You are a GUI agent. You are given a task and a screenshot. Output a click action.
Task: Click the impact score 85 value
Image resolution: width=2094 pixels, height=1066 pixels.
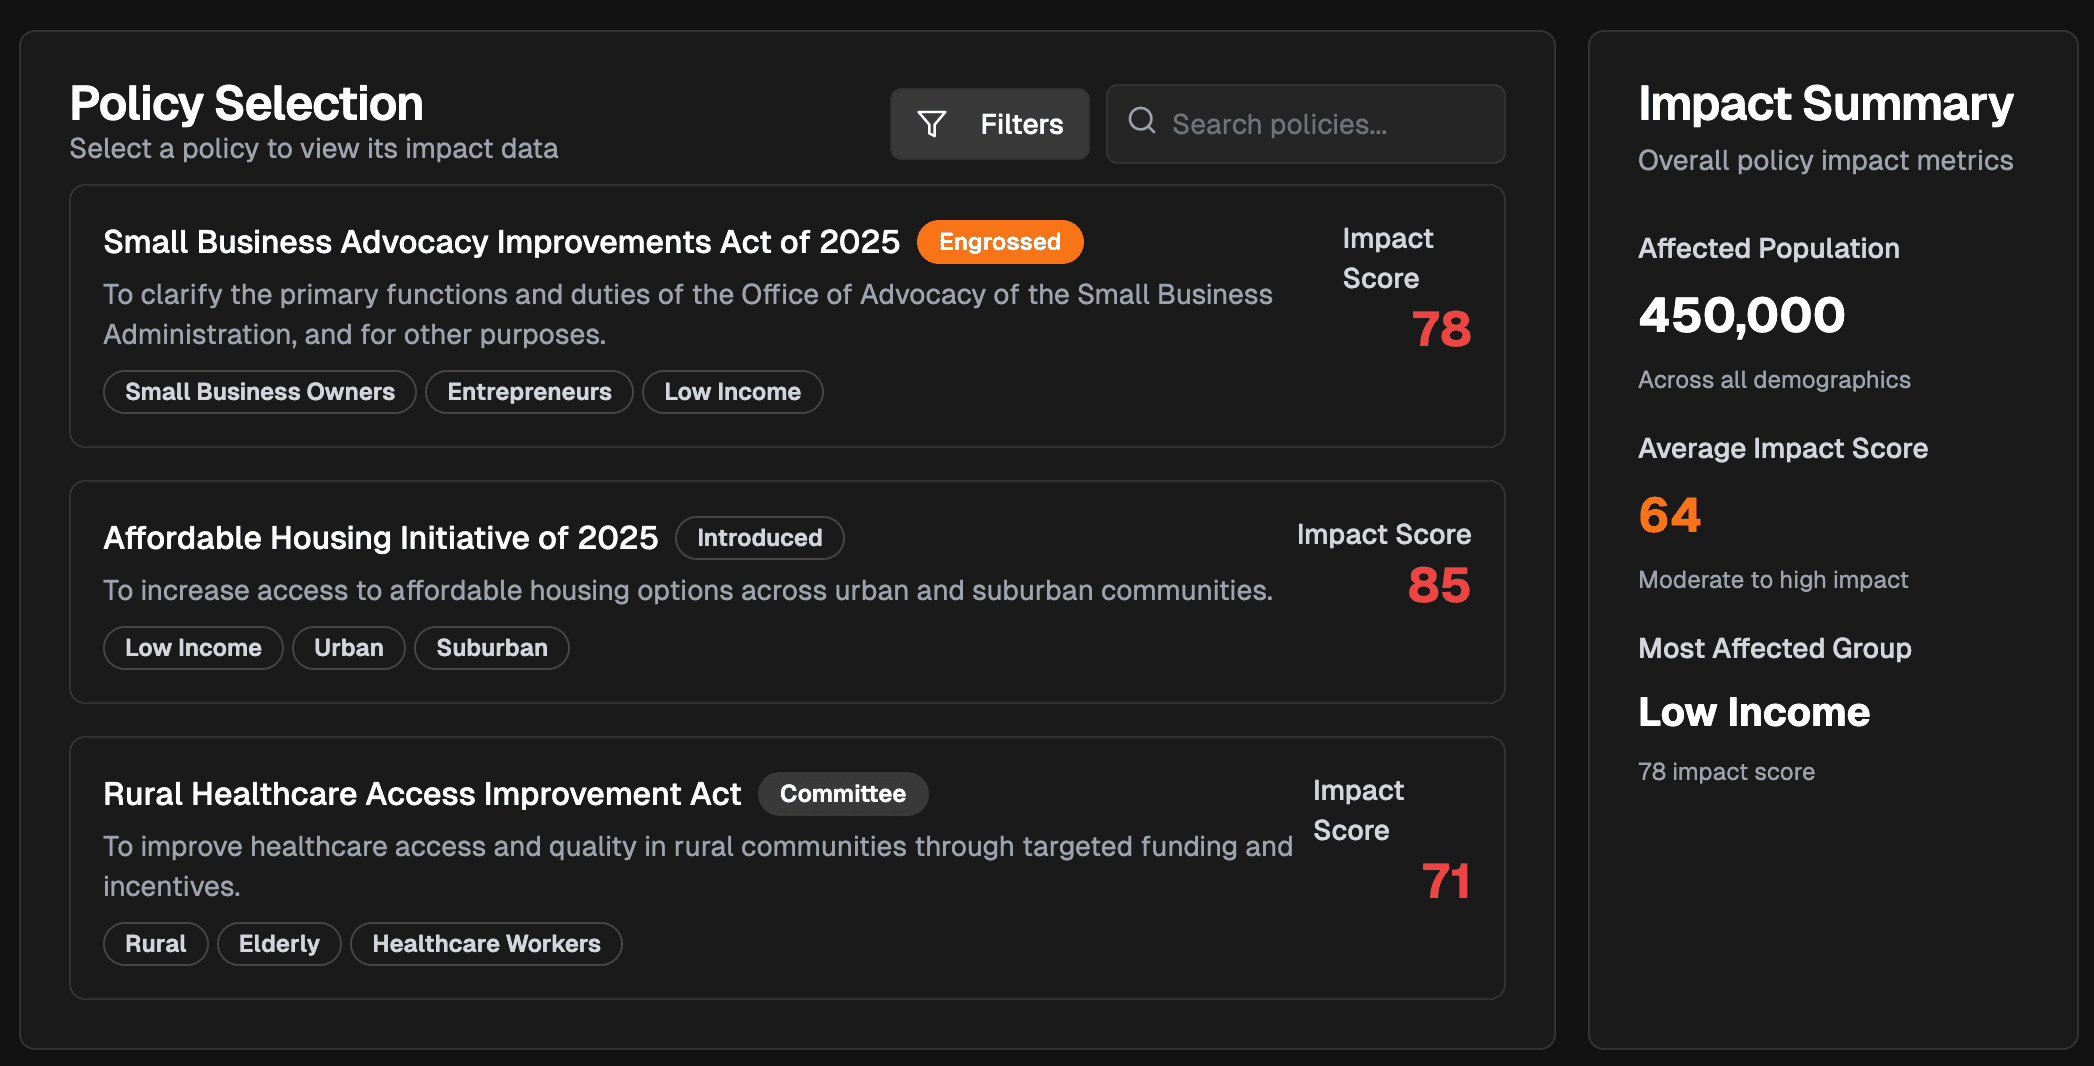click(x=1438, y=585)
